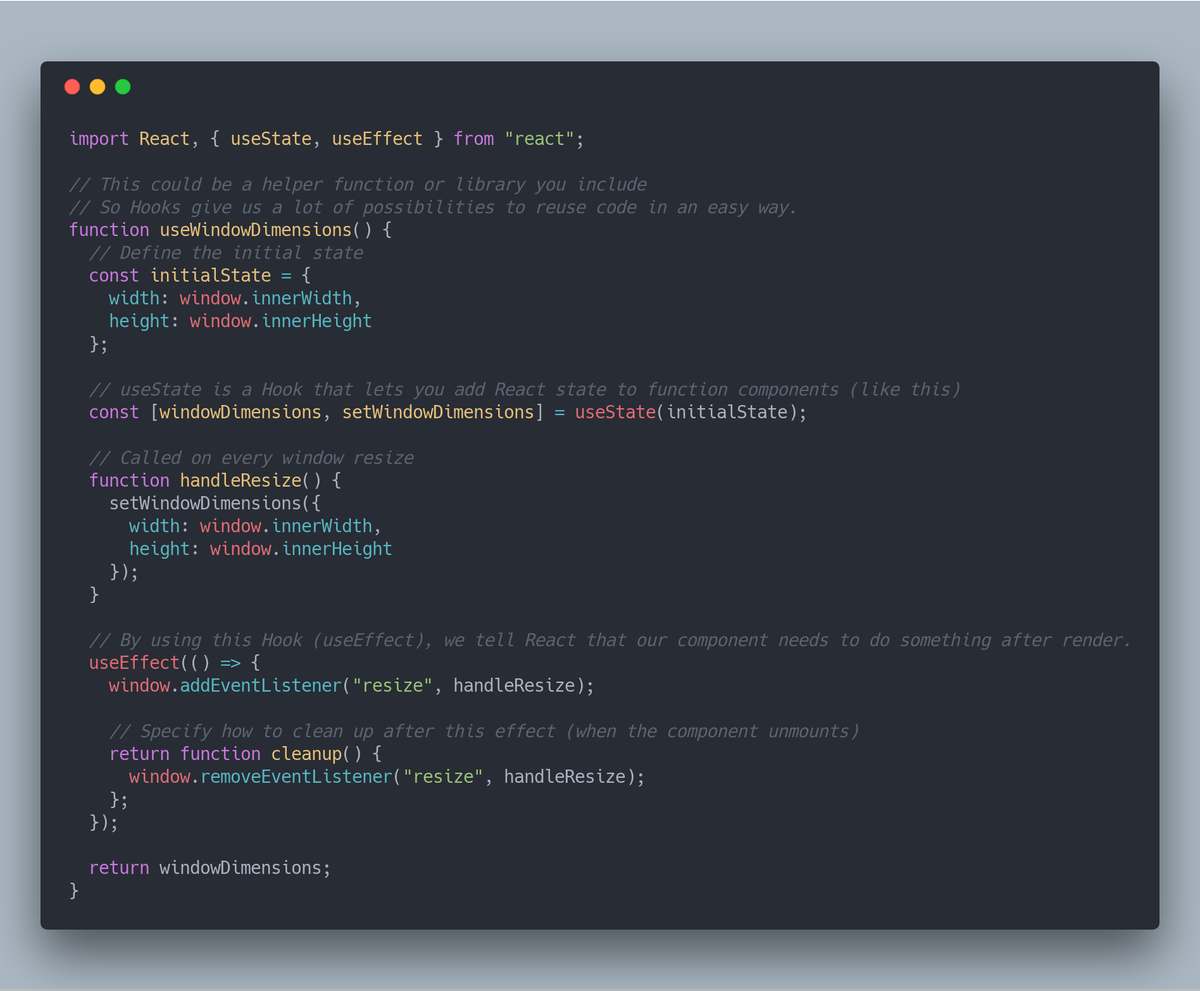Click the comment "// Define the initial state"
1200x991 pixels.
pos(226,253)
